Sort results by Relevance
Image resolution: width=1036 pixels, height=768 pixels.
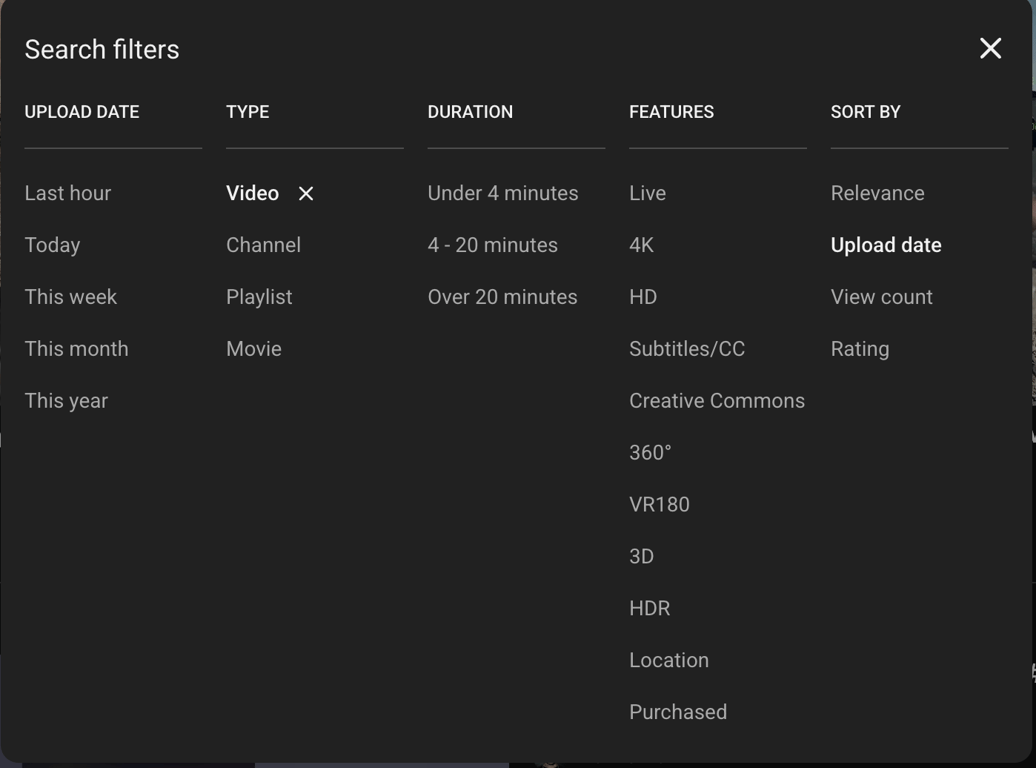(877, 193)
